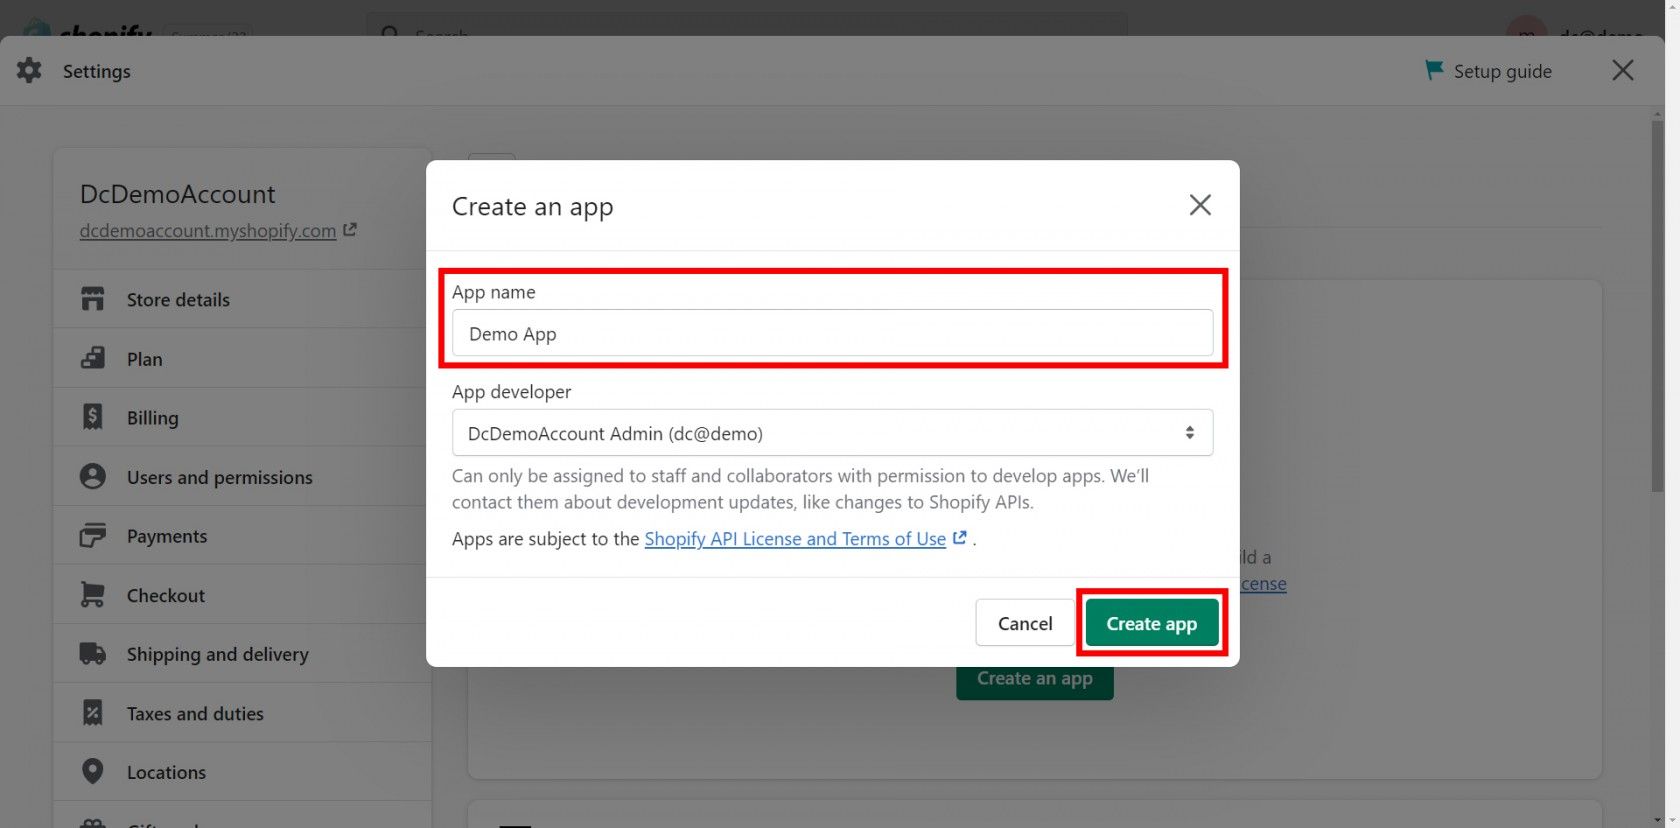Close the Create an app dialog
1680x828 pixels.
point(1199,205)
